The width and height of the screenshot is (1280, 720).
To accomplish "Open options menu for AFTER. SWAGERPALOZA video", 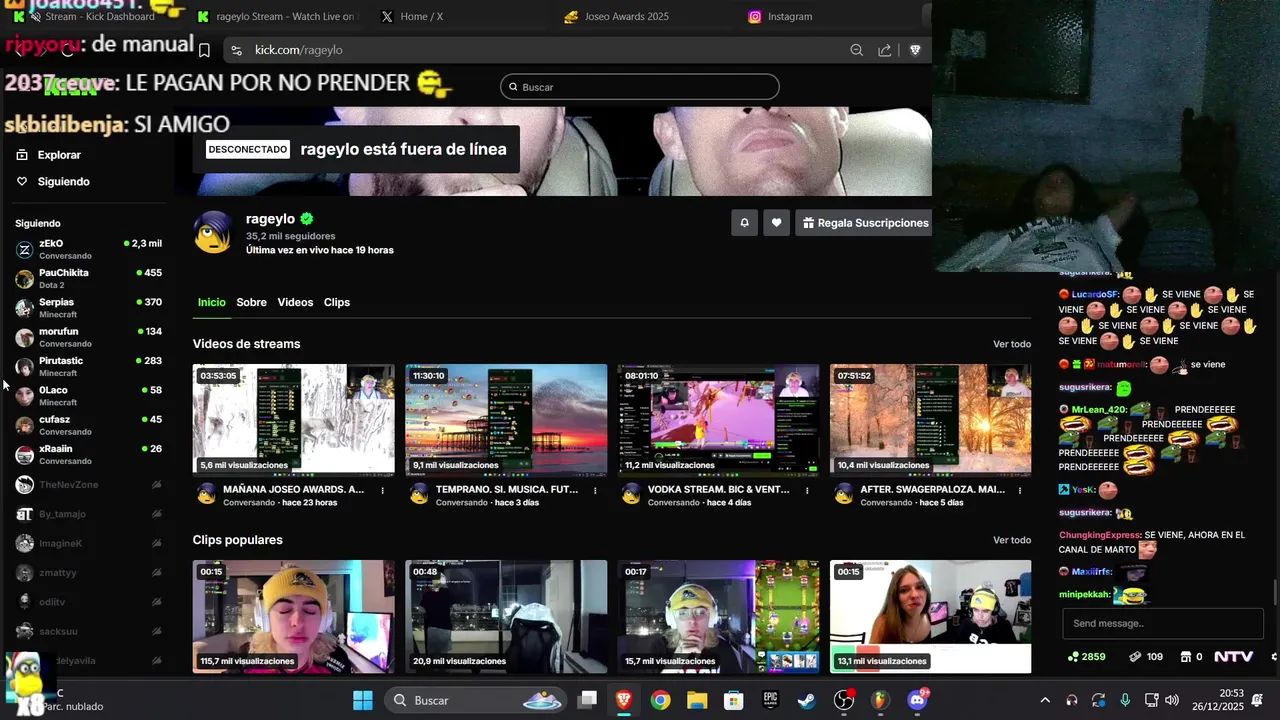I will [x=1020, y=491].
